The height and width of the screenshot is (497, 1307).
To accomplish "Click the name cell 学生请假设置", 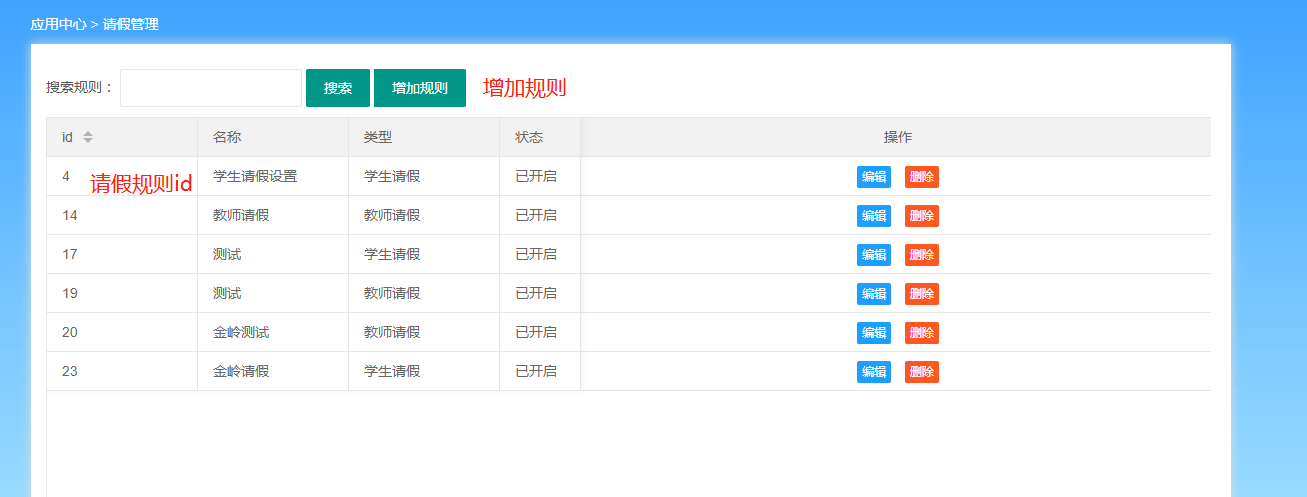I will (273, 176).
